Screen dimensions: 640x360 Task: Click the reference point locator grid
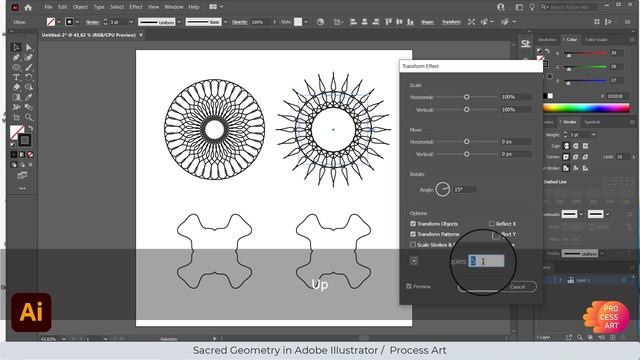[414, 261]
